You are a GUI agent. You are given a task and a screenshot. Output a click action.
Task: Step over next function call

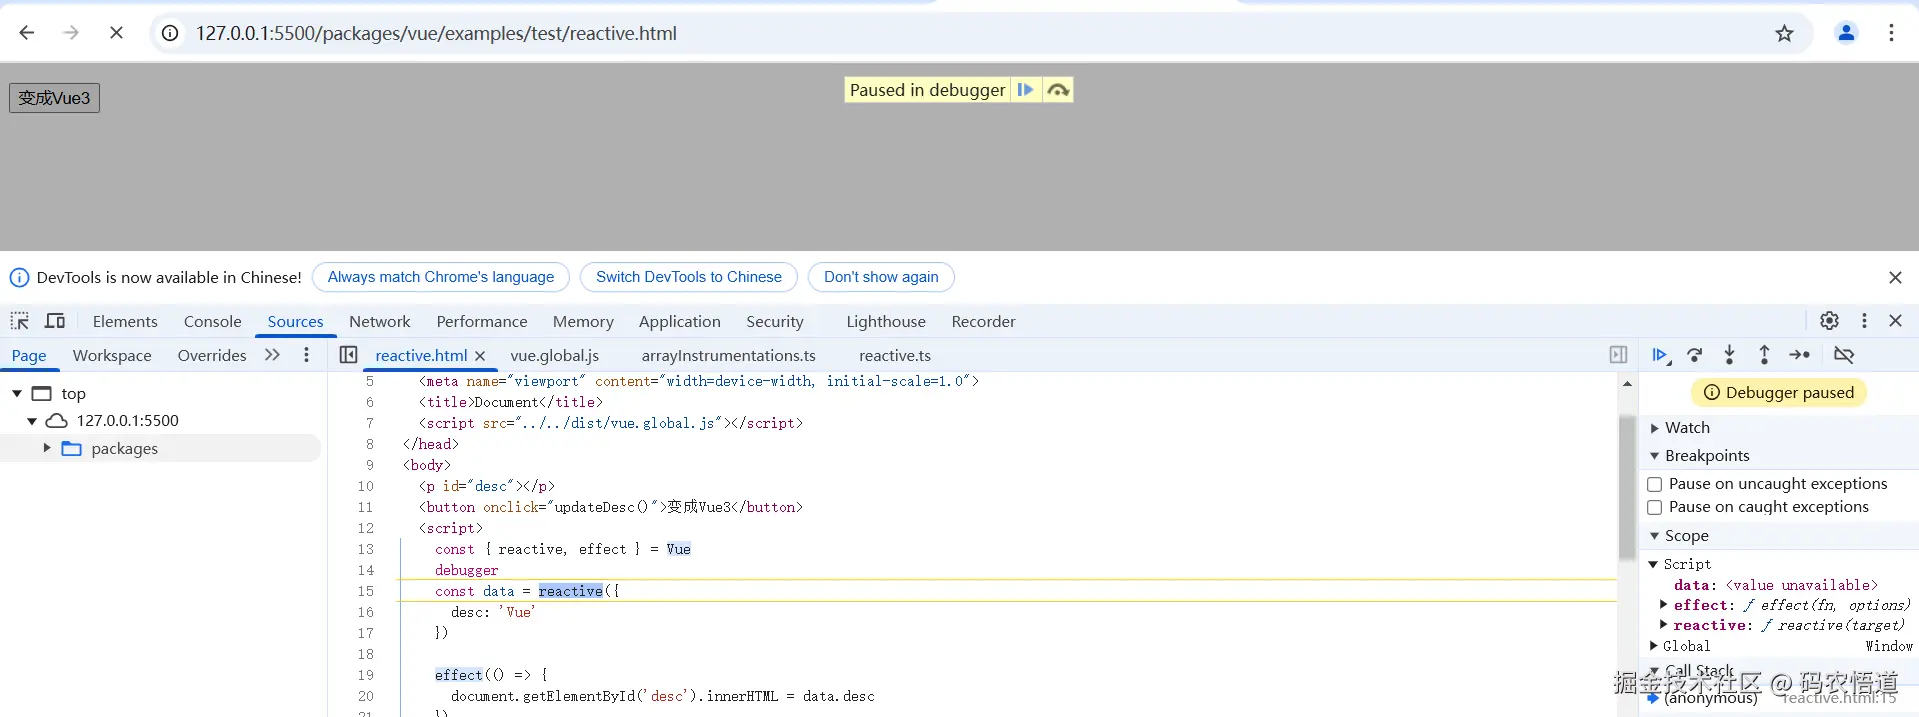pos(1695,355)
